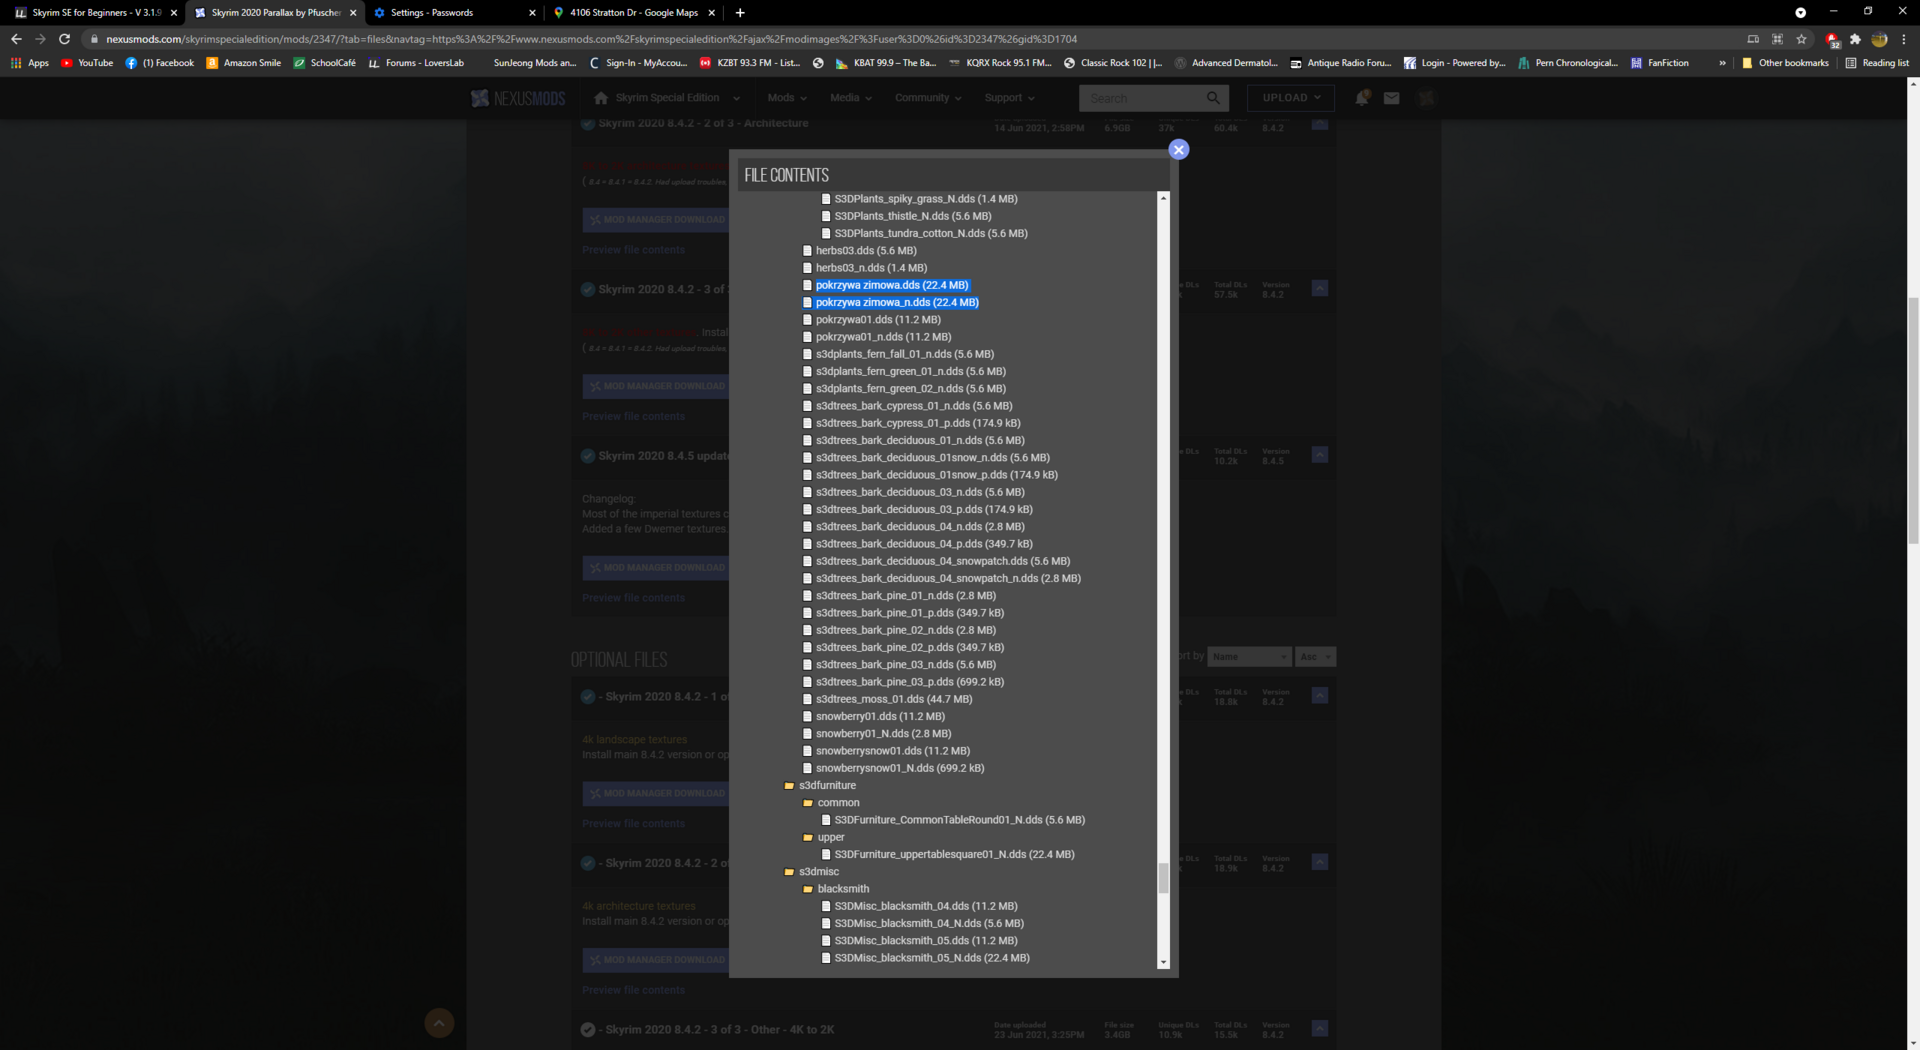Click the file icon beside snowberry01.dds

[807, 716]
